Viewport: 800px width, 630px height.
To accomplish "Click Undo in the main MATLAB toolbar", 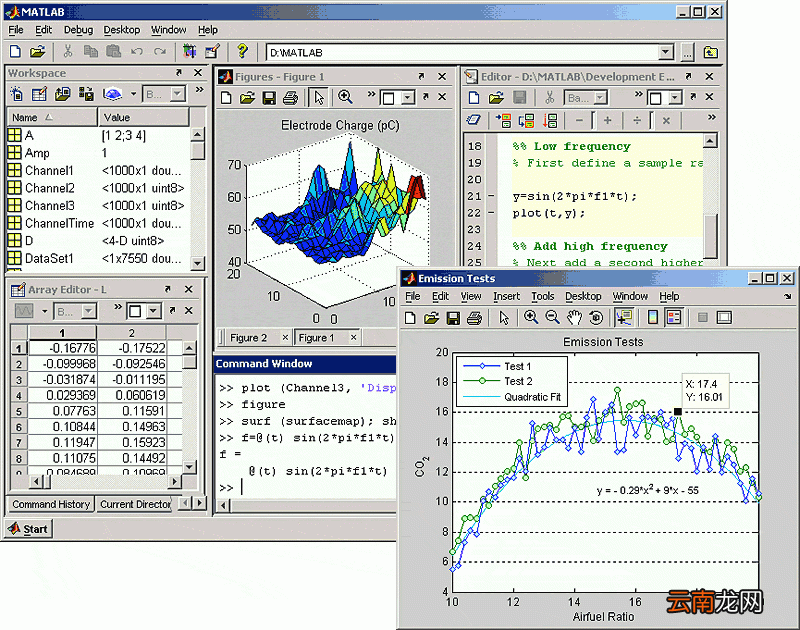I will 136,51.
